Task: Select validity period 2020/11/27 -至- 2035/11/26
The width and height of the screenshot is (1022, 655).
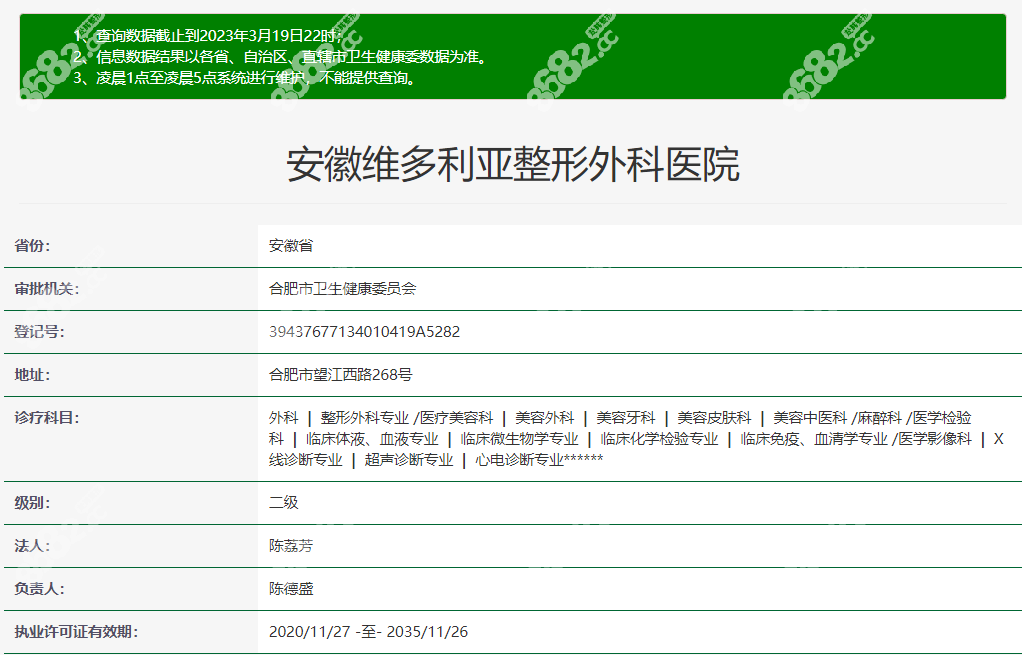Action: click(x=368, y=632)
